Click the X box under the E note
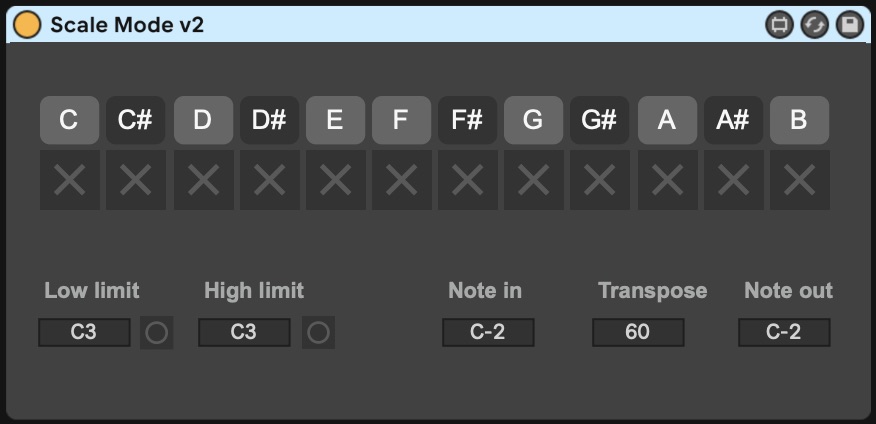The height and width of the screenshot is (424, 876). (335, 180)
